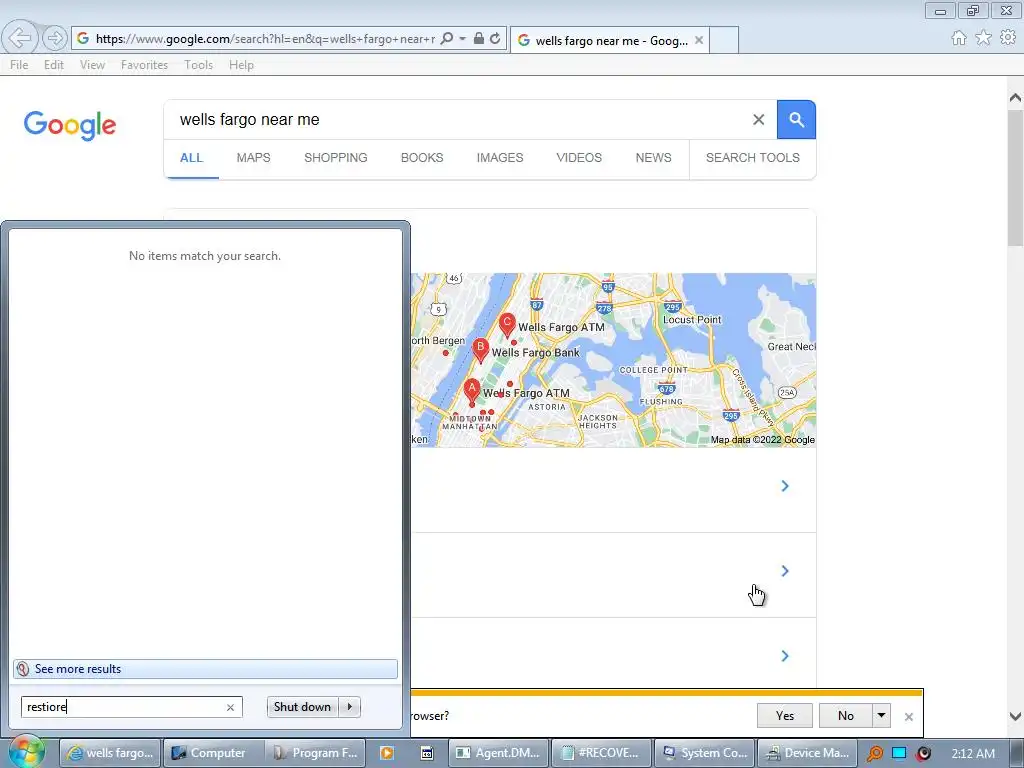The width and height of the screenshot is (1024, 768).
Task: Click the Shut down button
Action: click(x=302, y=707)
